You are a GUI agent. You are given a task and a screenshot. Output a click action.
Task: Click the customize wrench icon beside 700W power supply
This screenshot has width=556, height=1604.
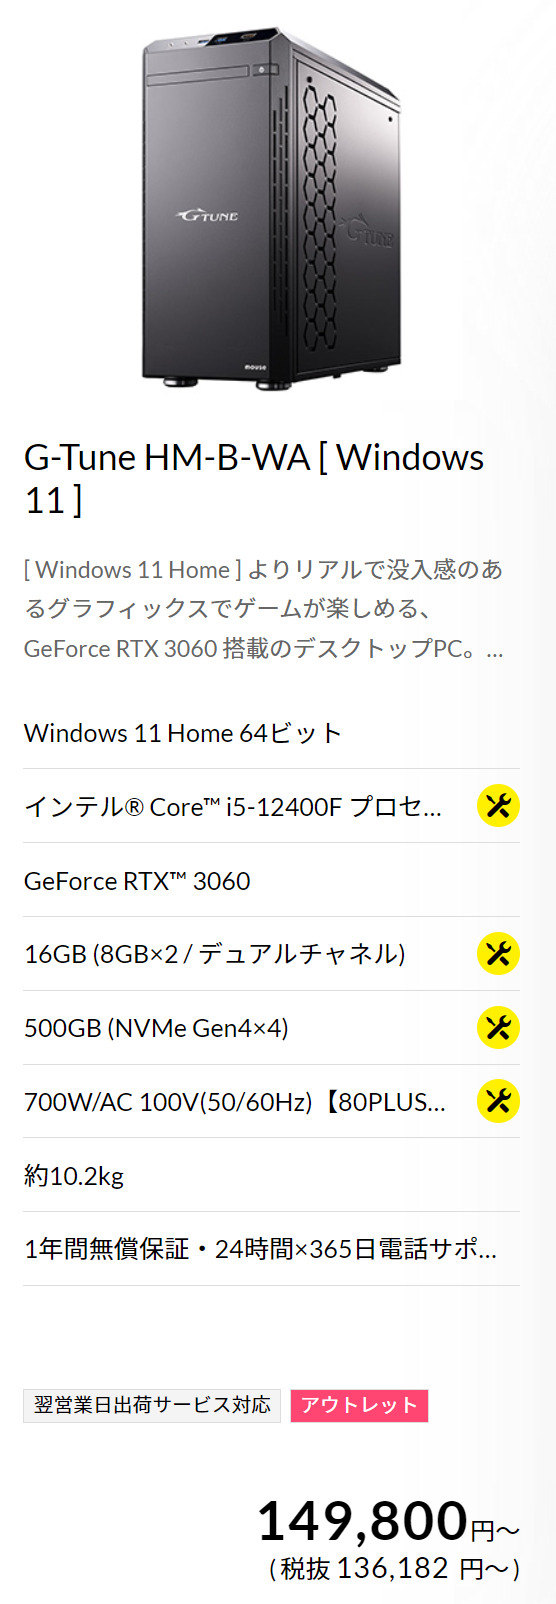tap(498, 1101)
